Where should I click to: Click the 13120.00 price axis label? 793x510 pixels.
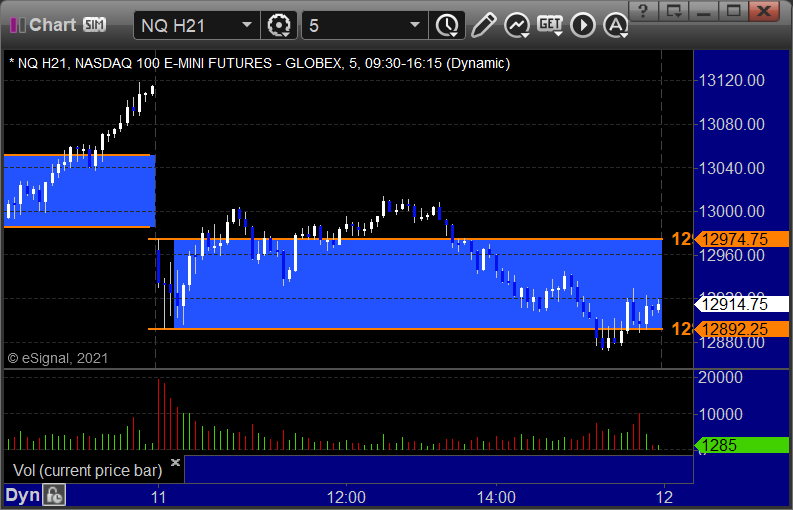[731, 80]
